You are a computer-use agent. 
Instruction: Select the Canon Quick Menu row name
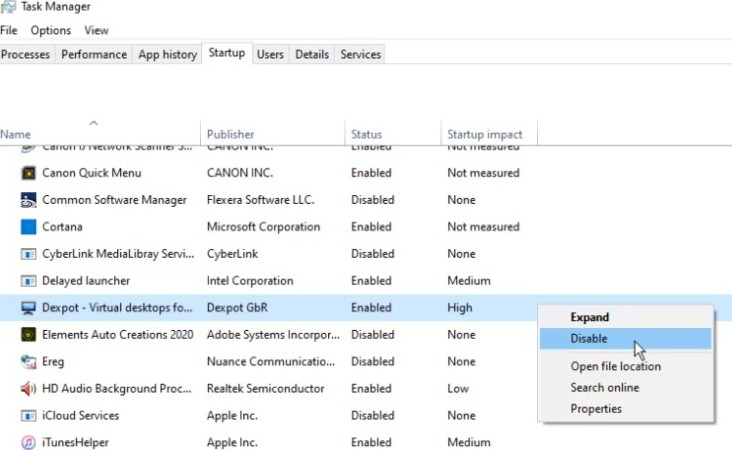point(92,173)
